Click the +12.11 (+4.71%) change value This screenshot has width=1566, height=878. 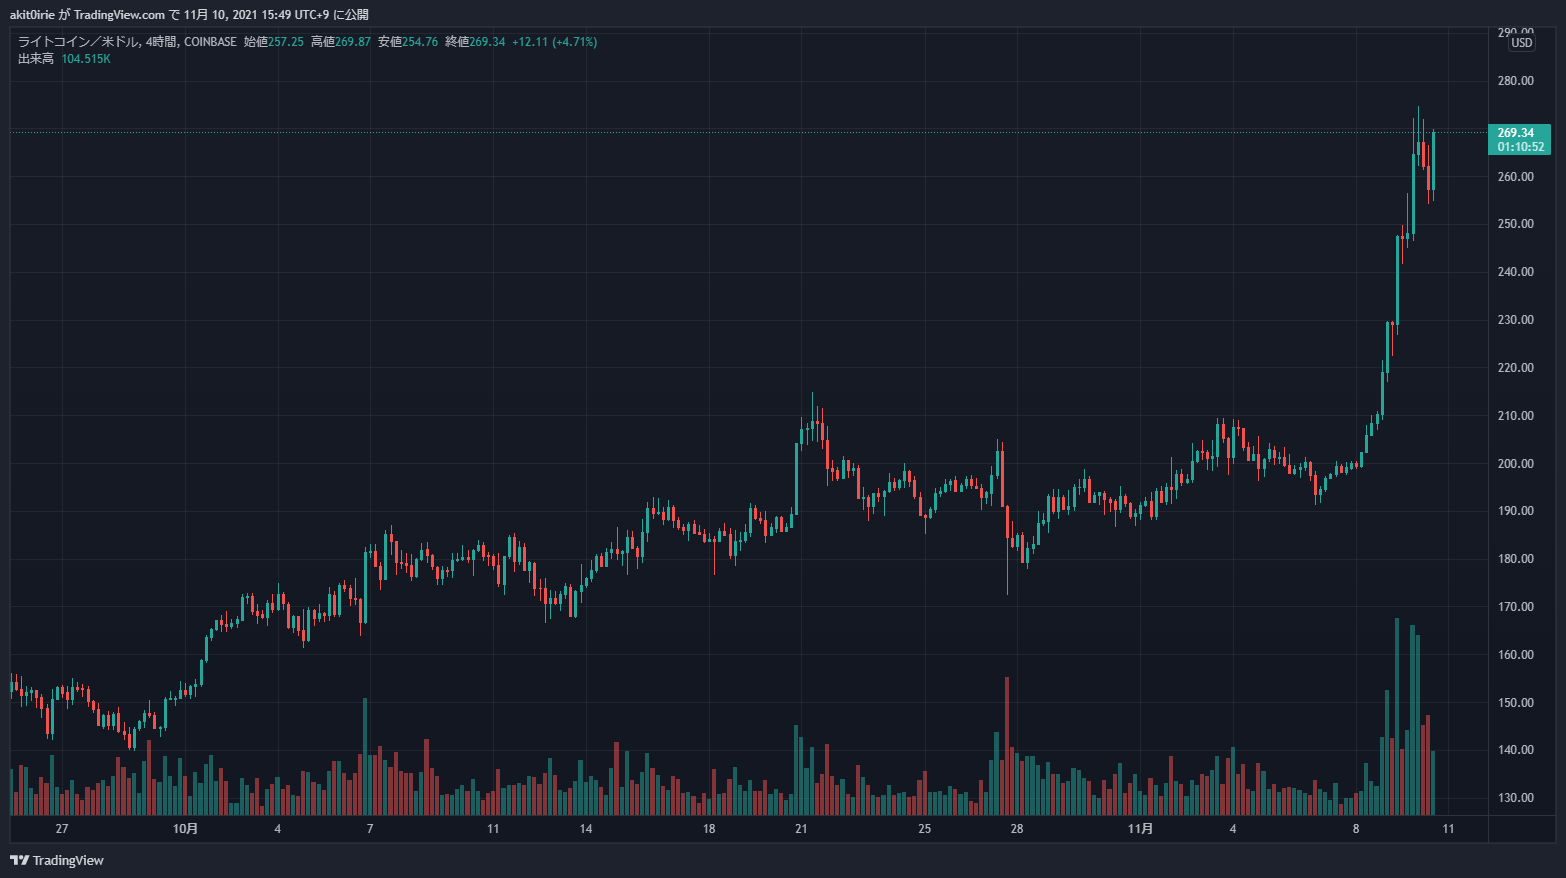point(554,42)
